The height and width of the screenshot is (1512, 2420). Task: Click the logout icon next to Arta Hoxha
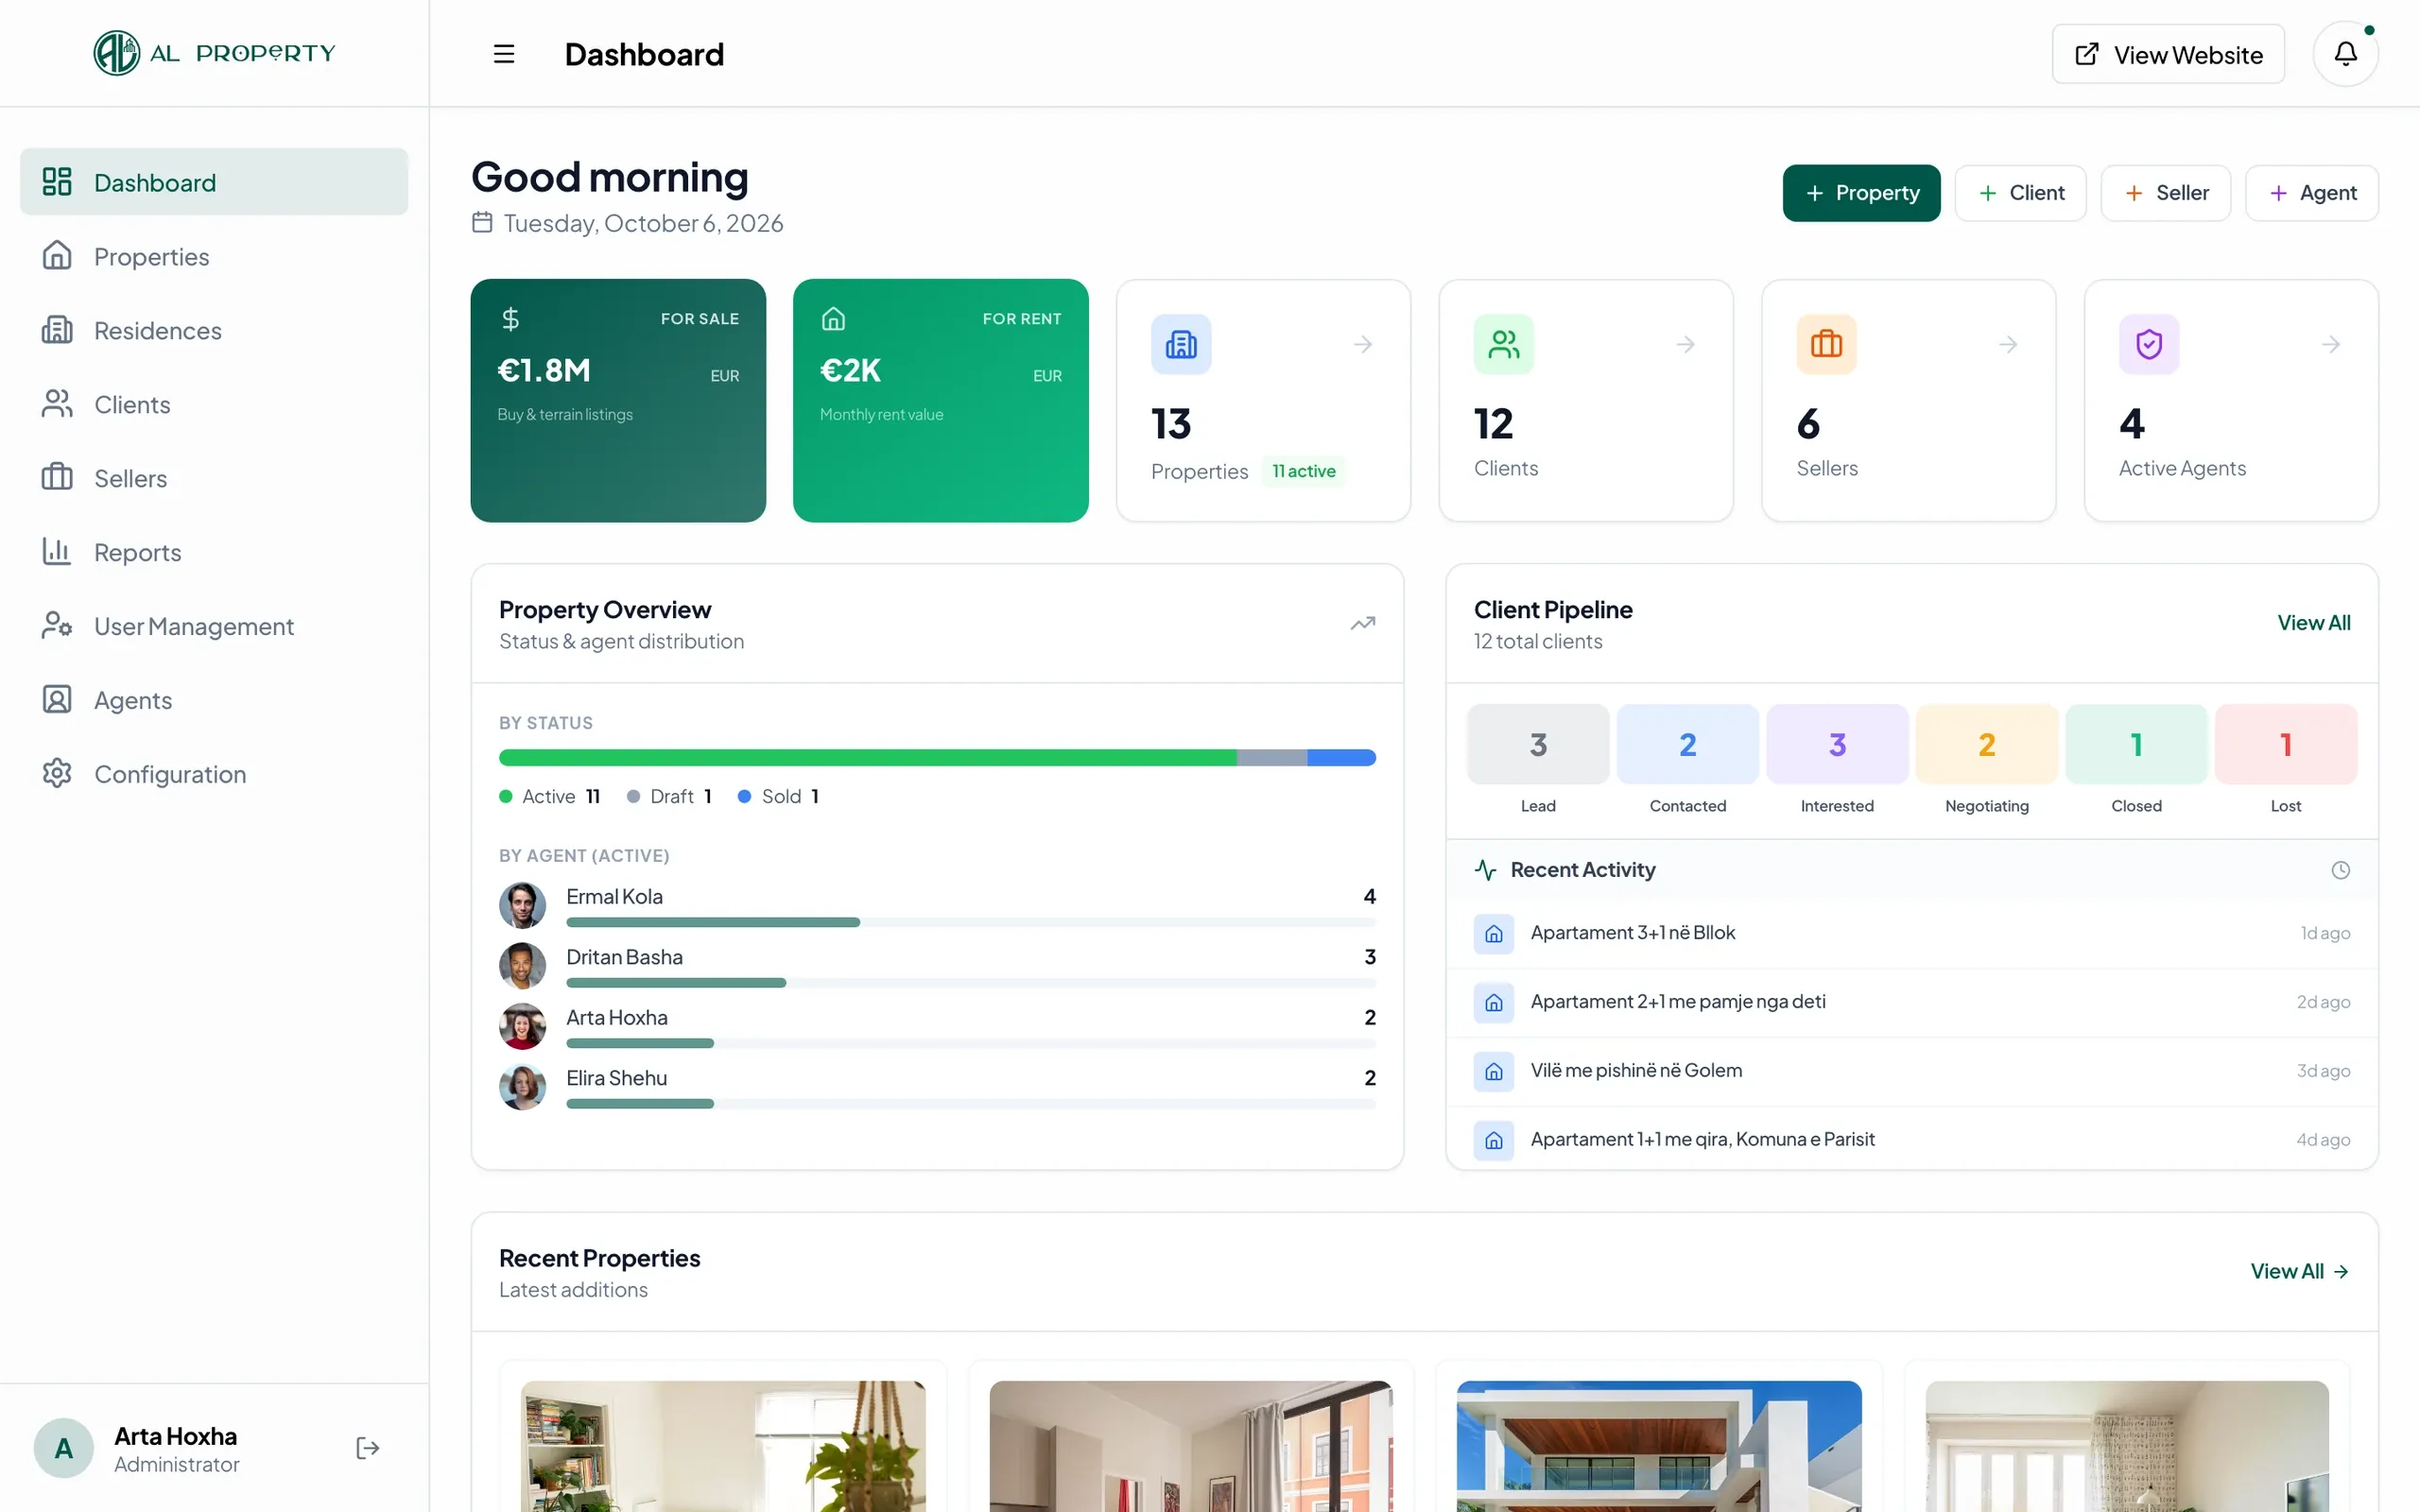[x=367, y=1448]
